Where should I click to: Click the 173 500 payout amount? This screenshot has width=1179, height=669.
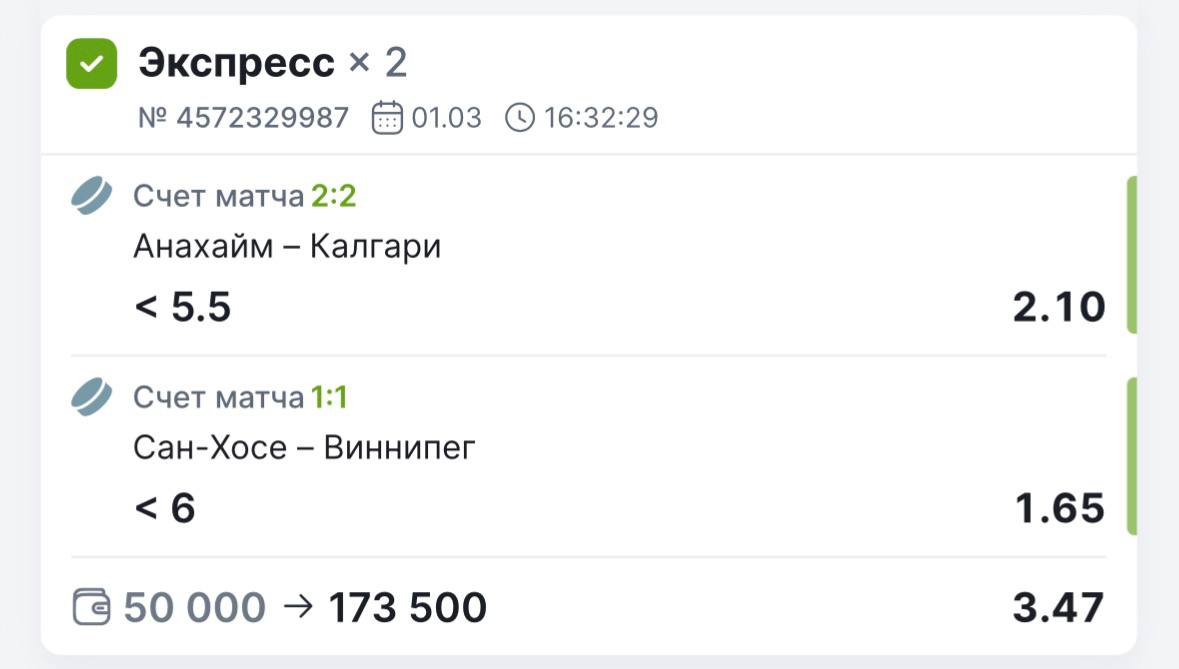point(408,608)
